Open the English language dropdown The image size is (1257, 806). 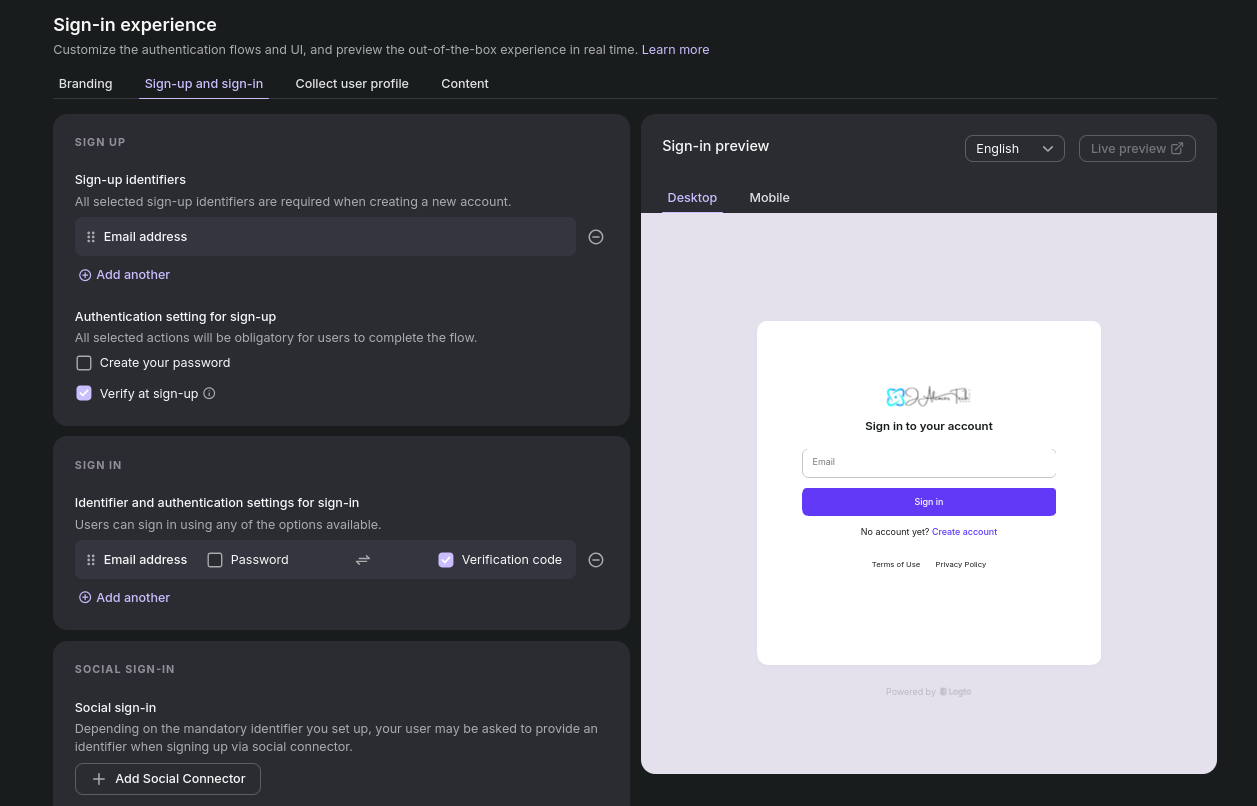coord(1014,149)
